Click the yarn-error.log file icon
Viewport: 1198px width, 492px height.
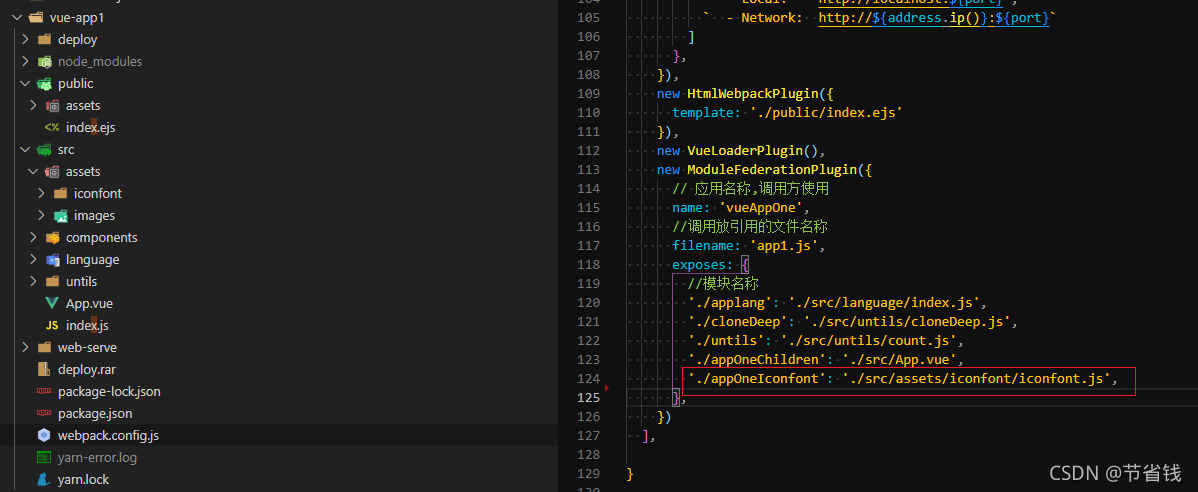[x=44, y=458]
